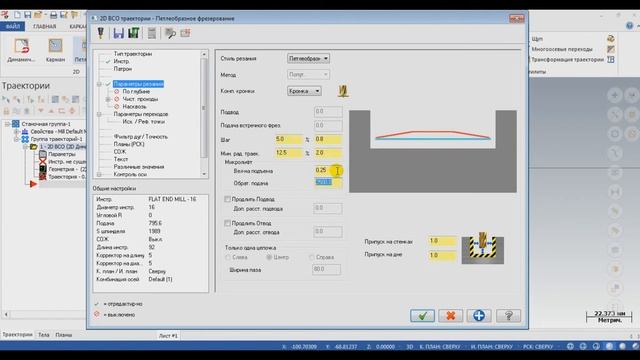Click dialog tree scrollbar down arrow
This screenshot has width=640, height=360.
click(x=204, y=174)
